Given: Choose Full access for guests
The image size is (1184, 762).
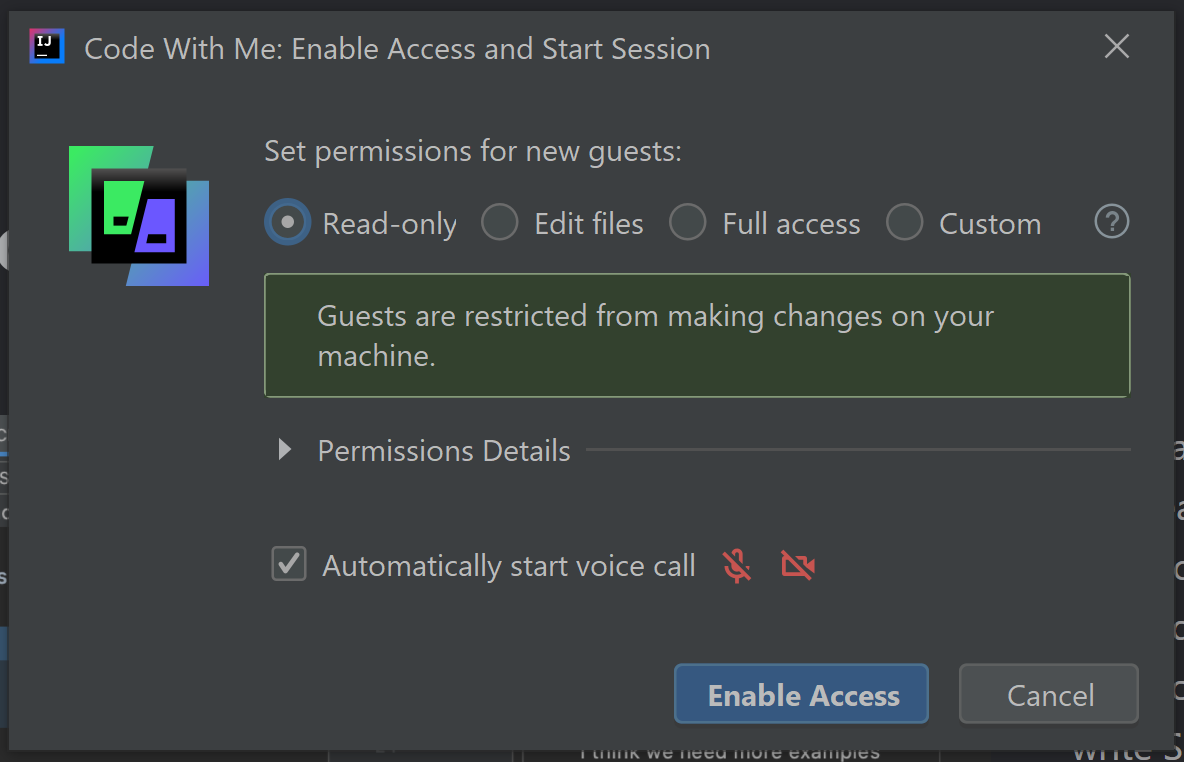Looking at the screenshot, I should 688,222.
